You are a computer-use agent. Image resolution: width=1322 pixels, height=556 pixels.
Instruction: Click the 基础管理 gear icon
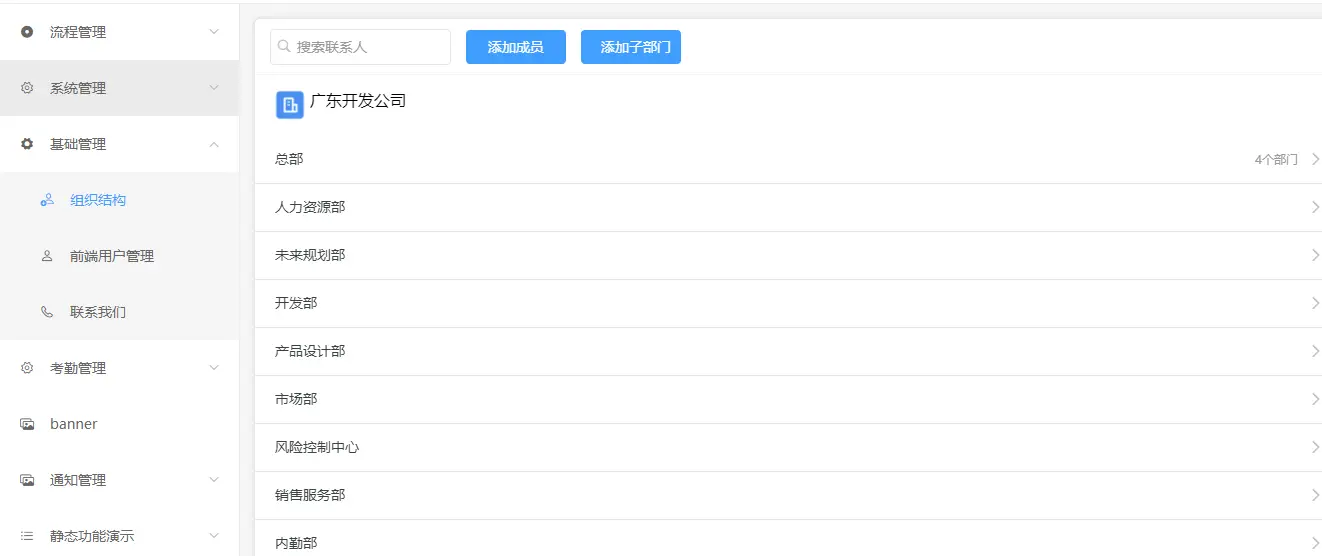pos(27,144)
